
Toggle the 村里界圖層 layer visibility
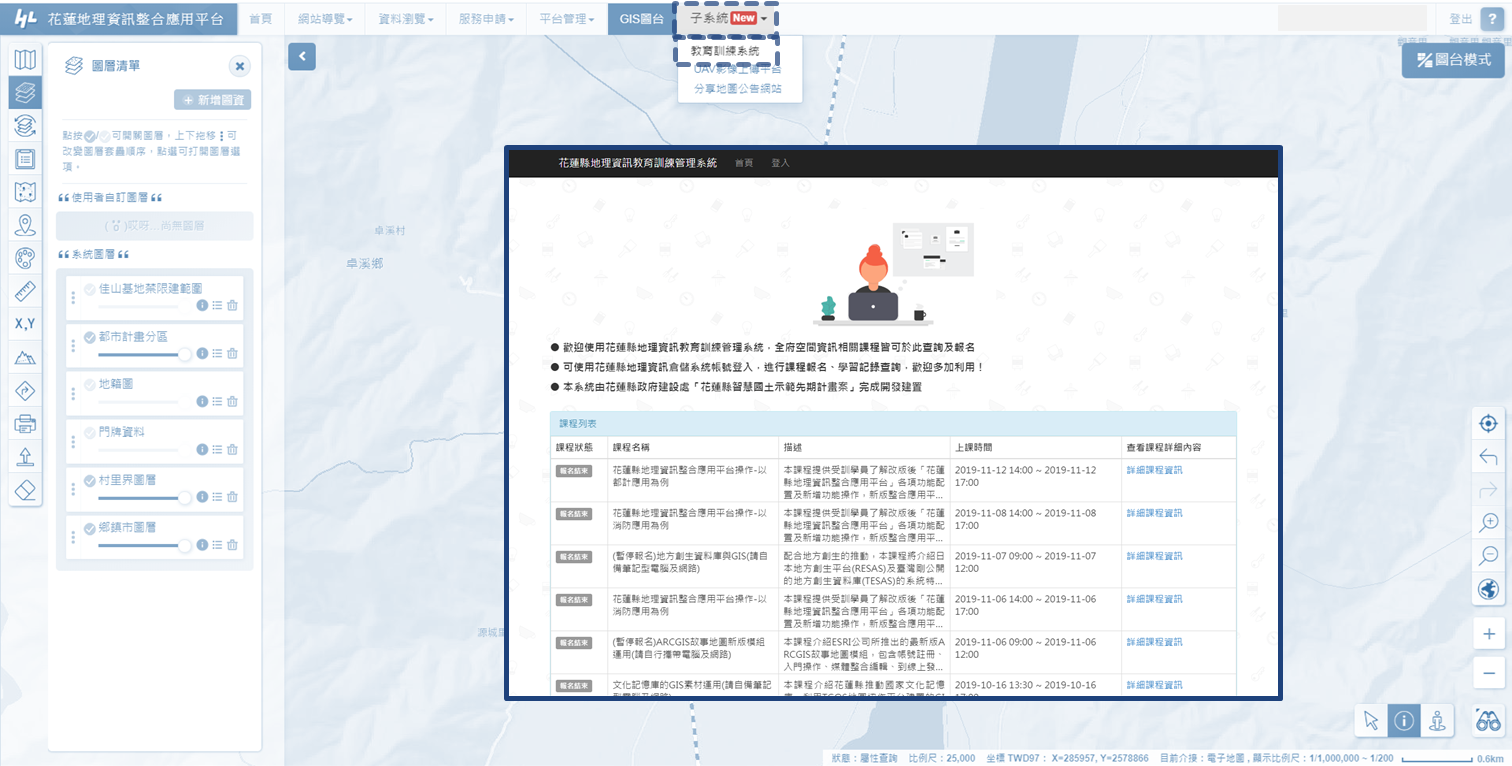pos(90,480)
